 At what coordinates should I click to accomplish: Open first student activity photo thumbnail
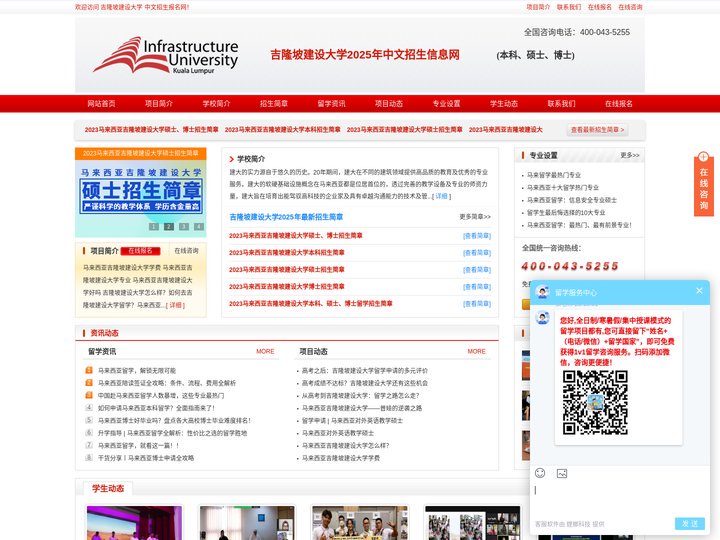[x=134, y=523]
